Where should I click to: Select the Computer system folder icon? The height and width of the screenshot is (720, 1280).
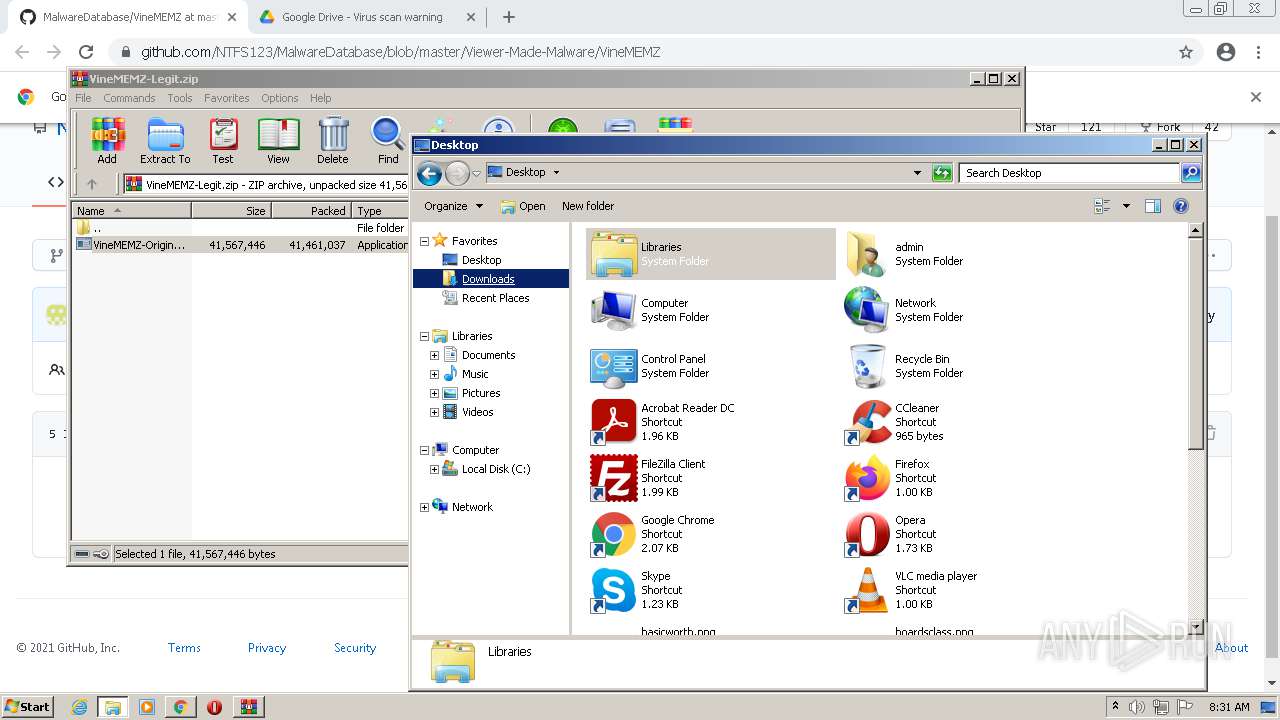point(613,310)
